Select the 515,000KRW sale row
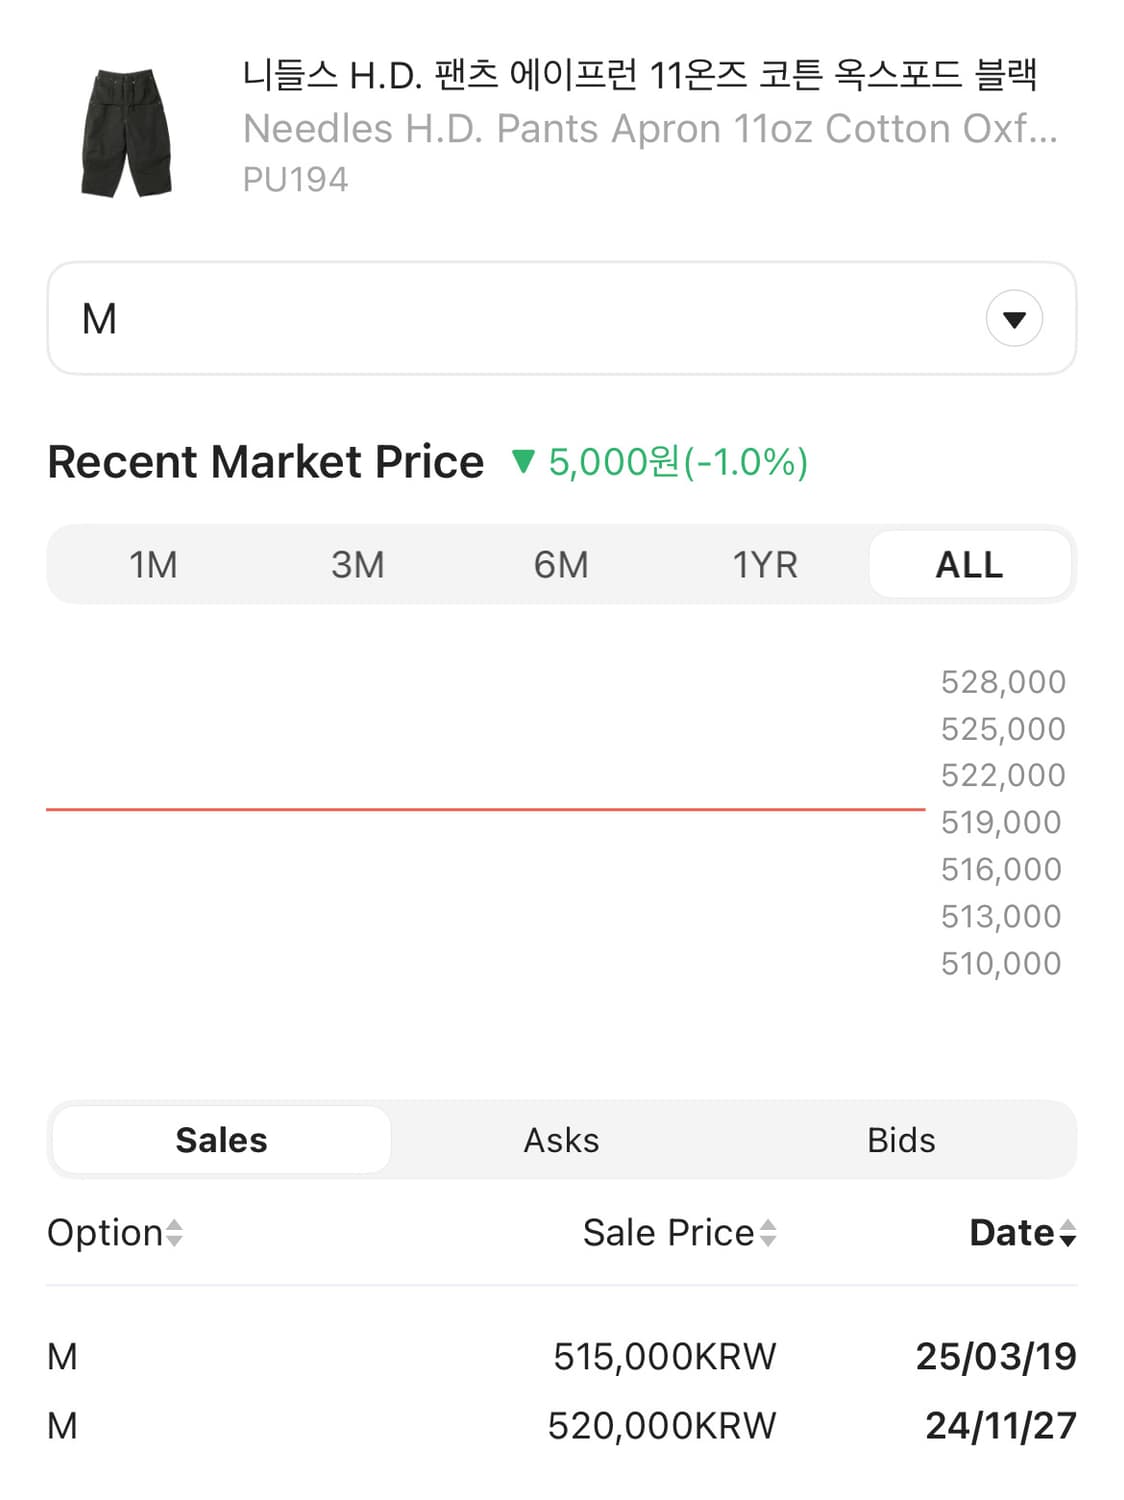The width and height of the screenshot is (1124, 1500). 664,1357
